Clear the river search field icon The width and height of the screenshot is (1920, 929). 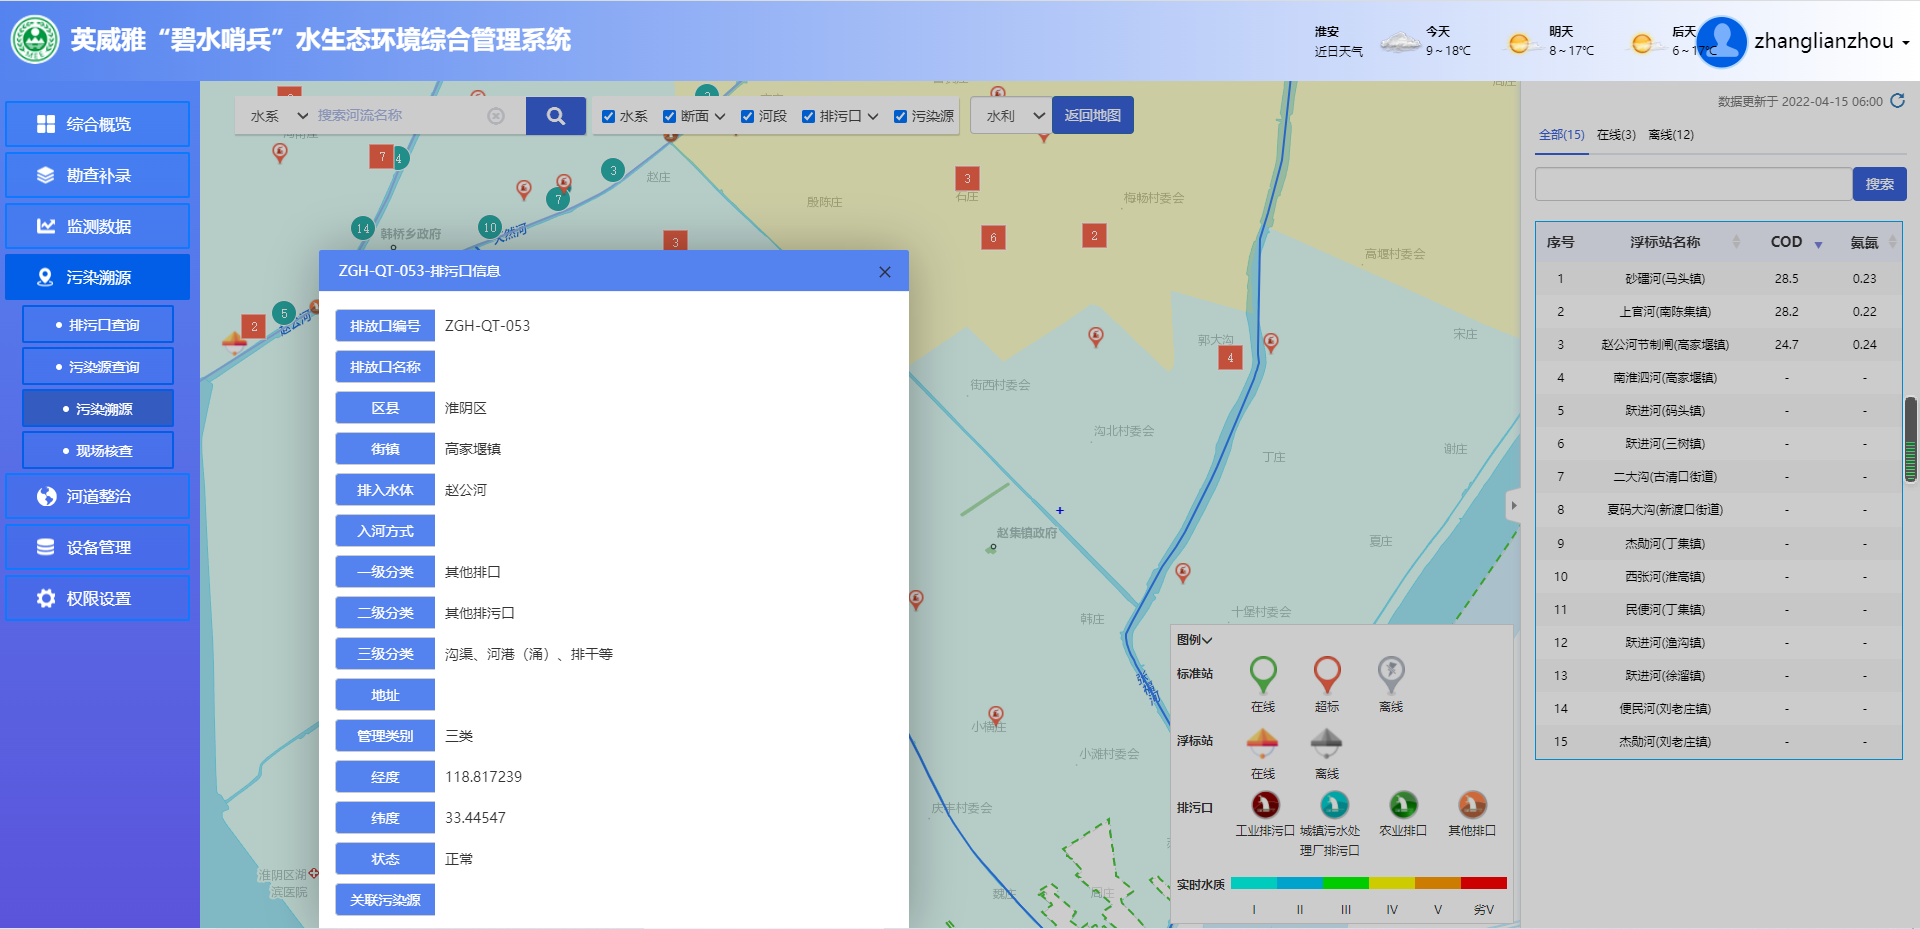tap(496, 116)
